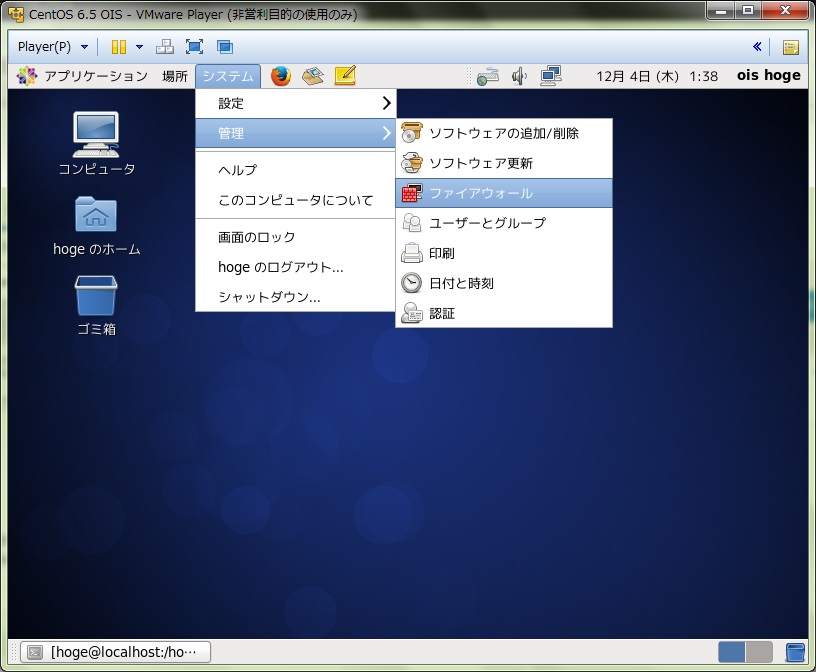The image size is (816, 672).
Task: Open the ファイアウォール settings
Action: [x=504, y=193]
